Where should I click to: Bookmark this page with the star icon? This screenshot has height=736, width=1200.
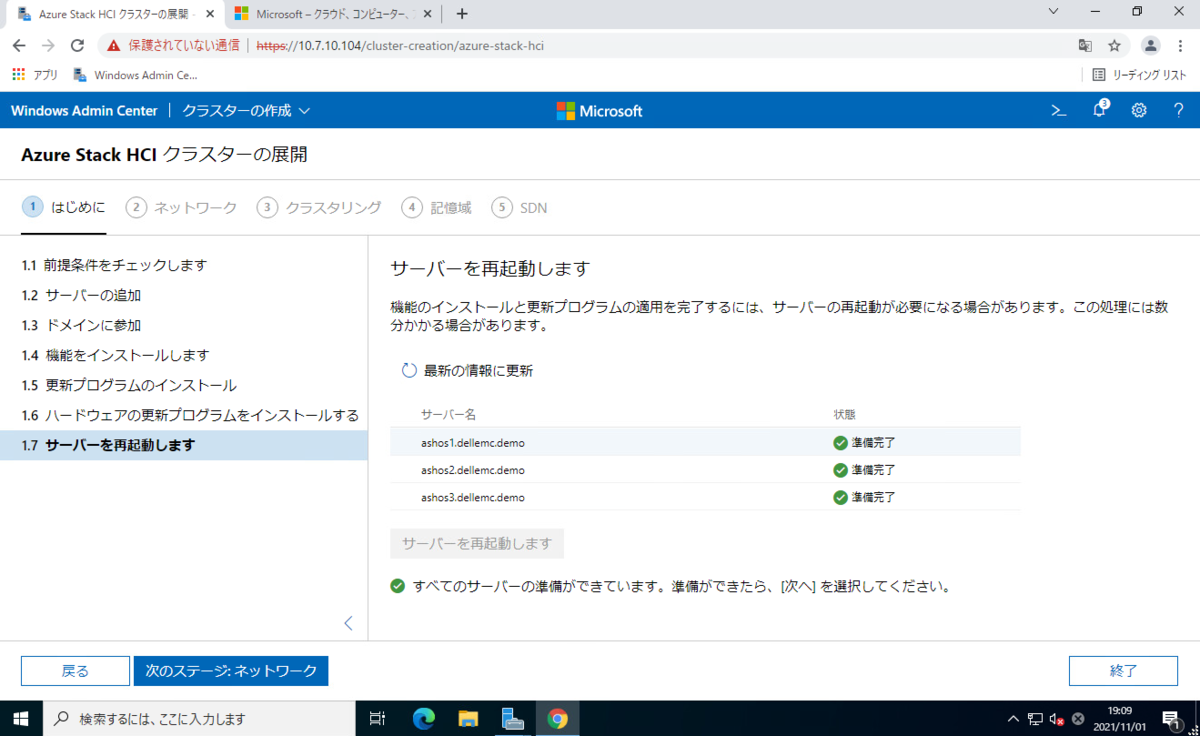coord(1114,46)
